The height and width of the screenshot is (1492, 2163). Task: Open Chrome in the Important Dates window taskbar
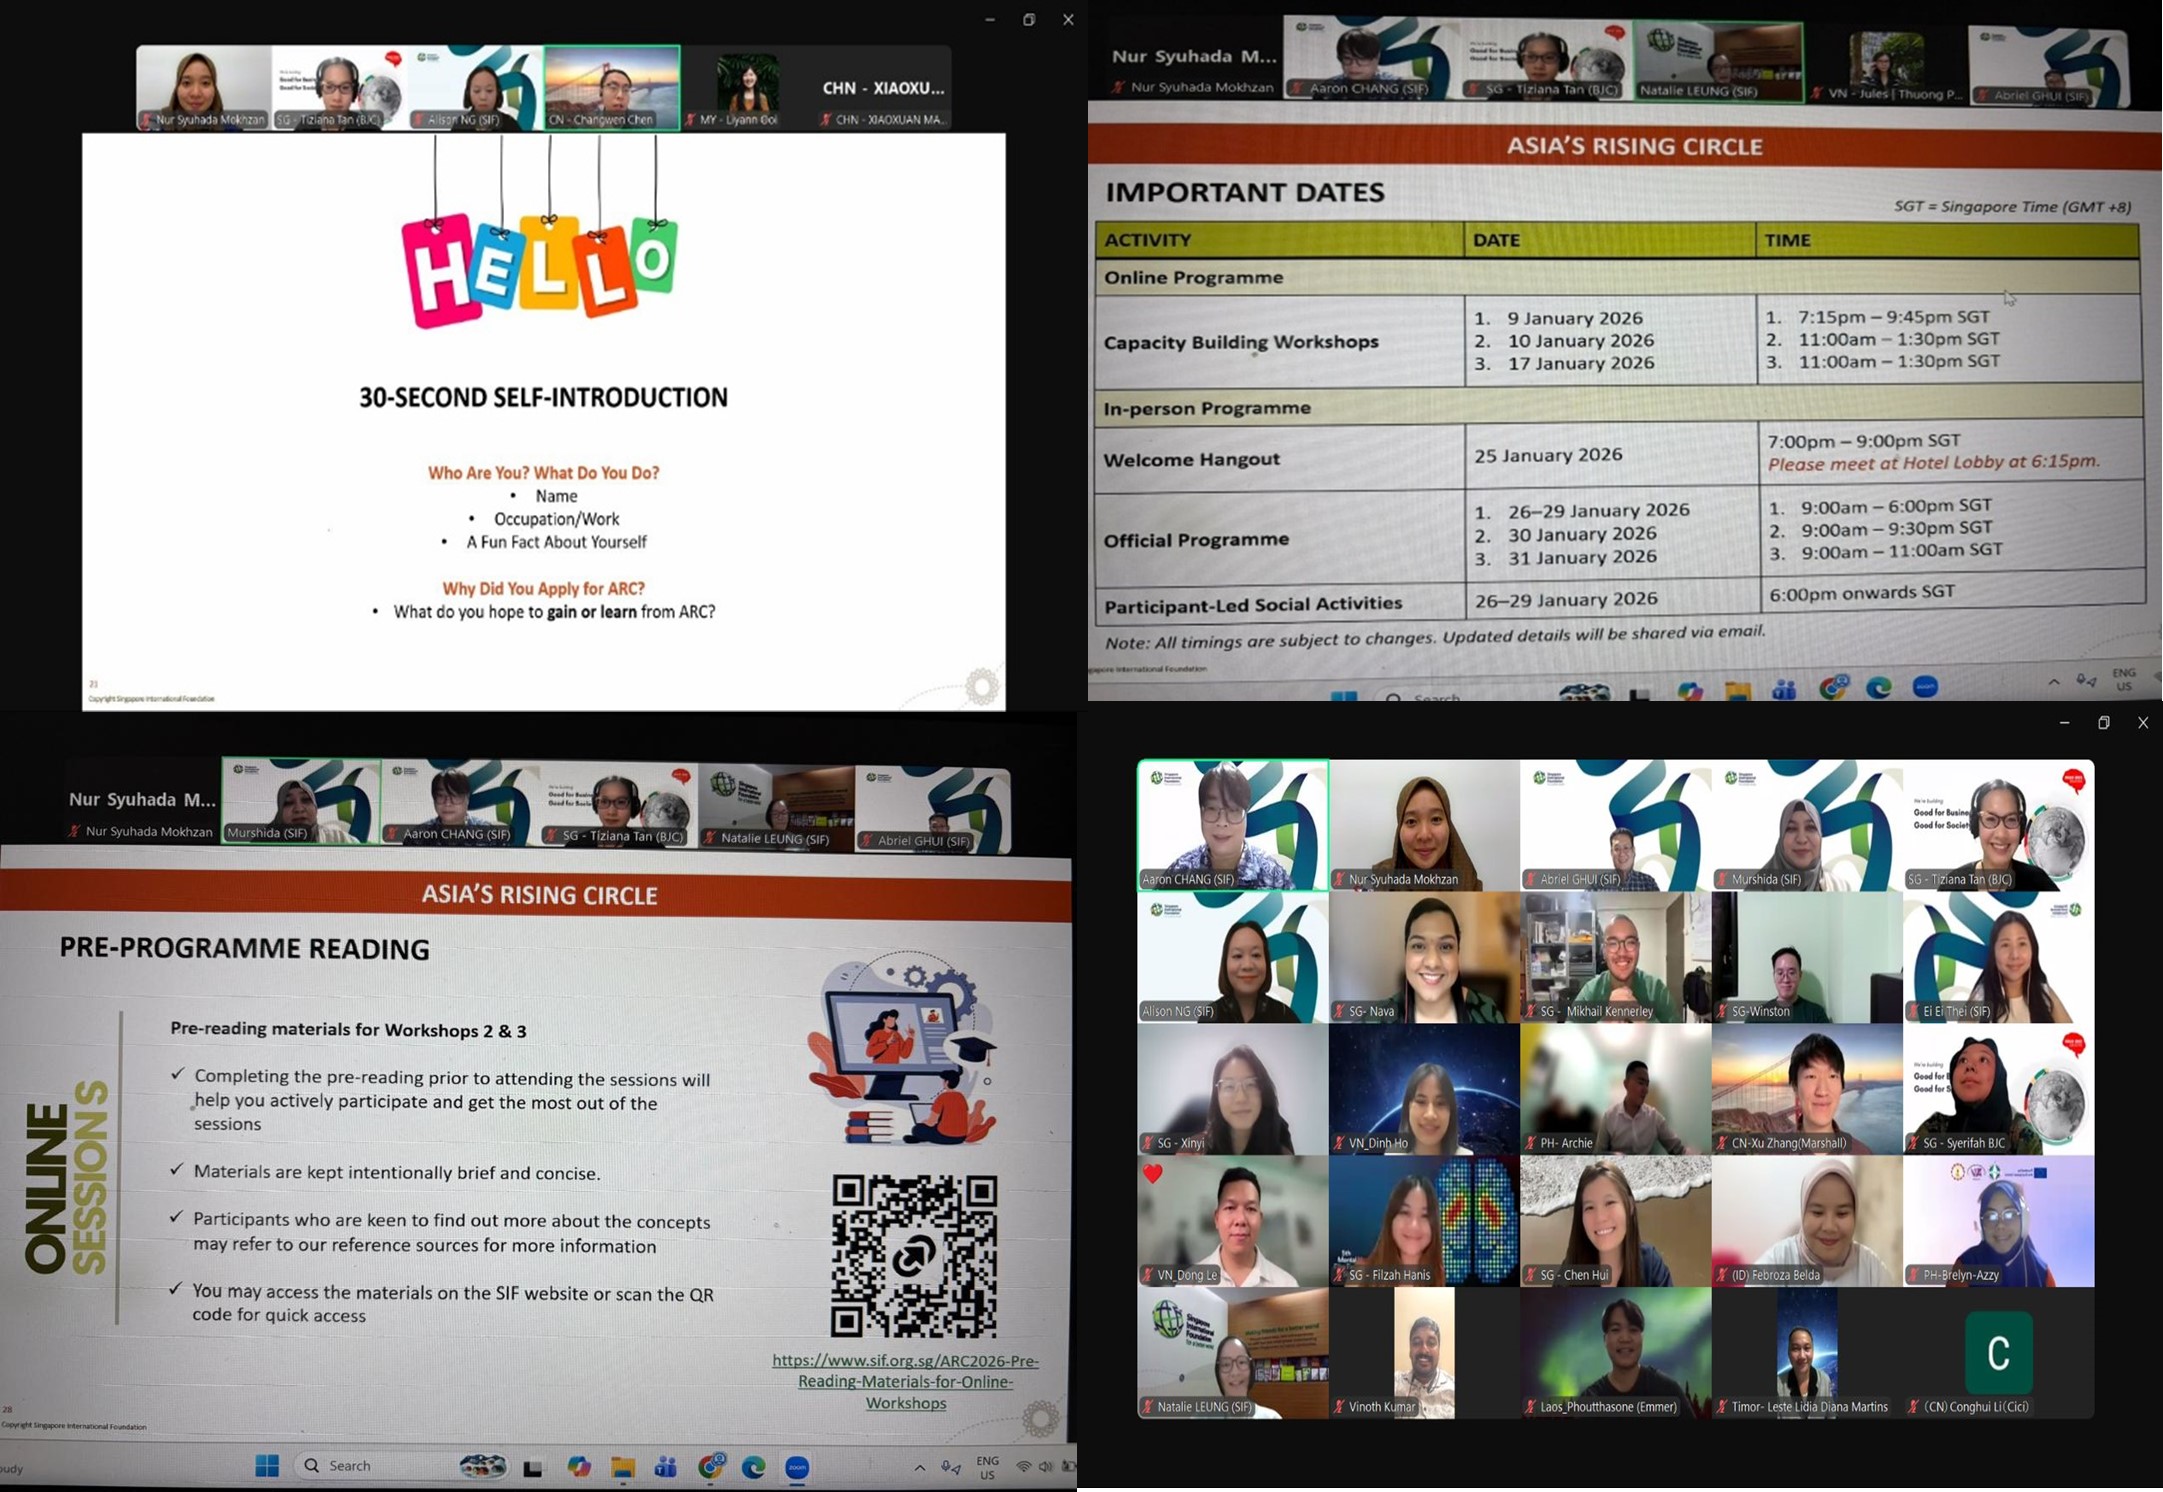1834,687
